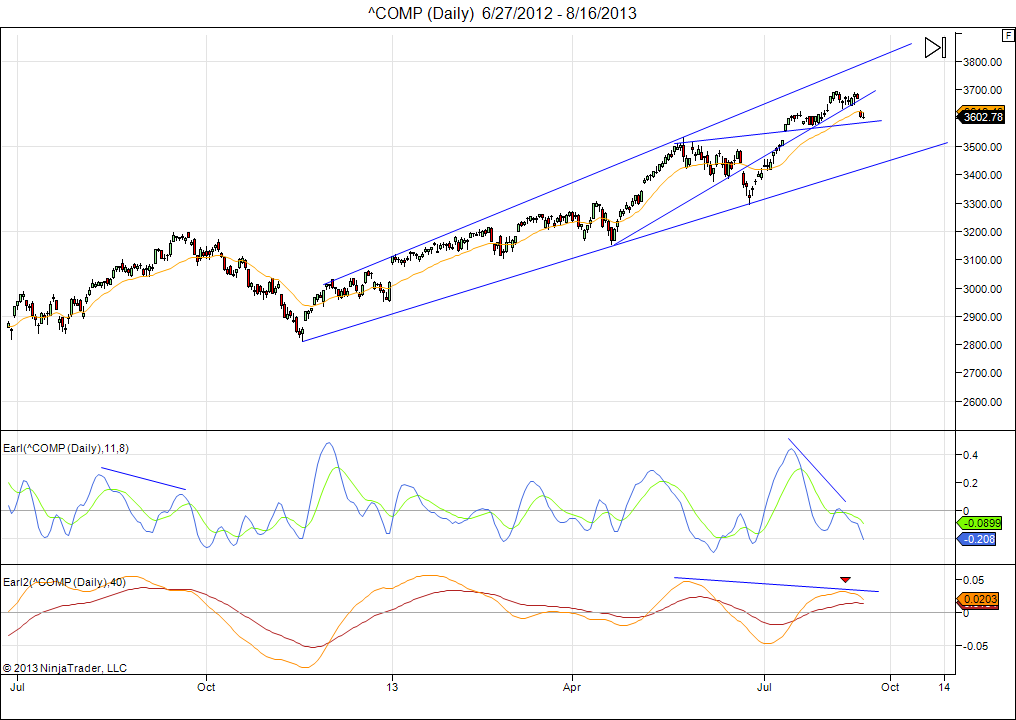Click the blue -0.208 value marker

coord(979,539)
